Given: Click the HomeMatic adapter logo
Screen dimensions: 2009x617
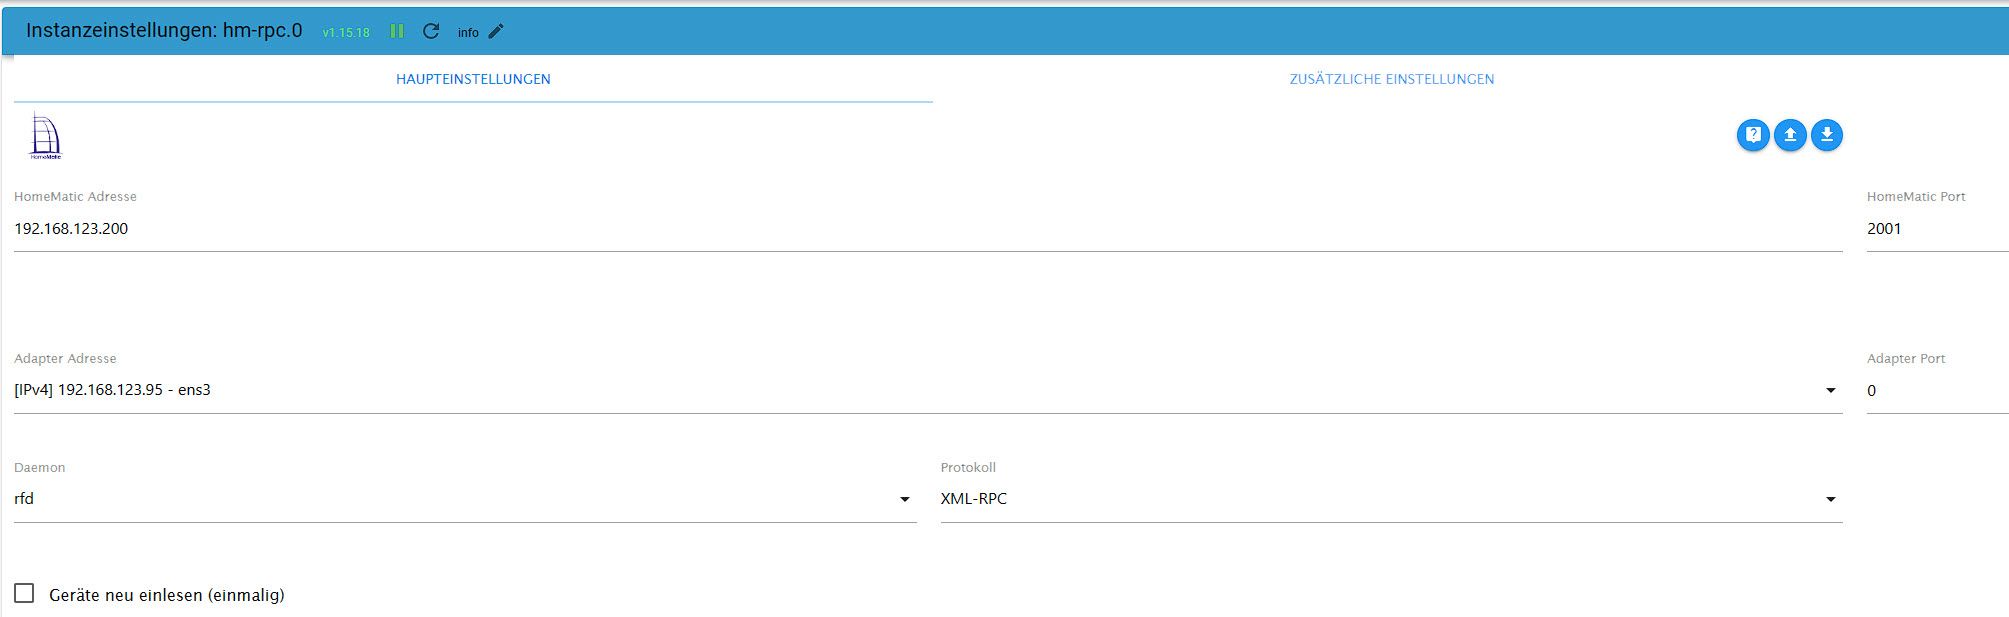Looking at the screenshot, I should [x=45, y=136].
